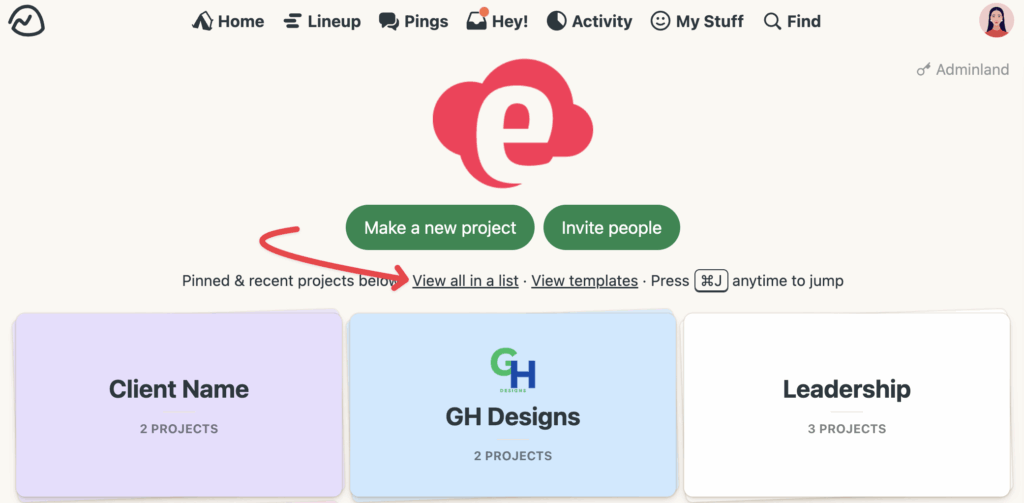1024x503 pixels.
Task: Go to Home in top navigation
Action: point(228,21)
